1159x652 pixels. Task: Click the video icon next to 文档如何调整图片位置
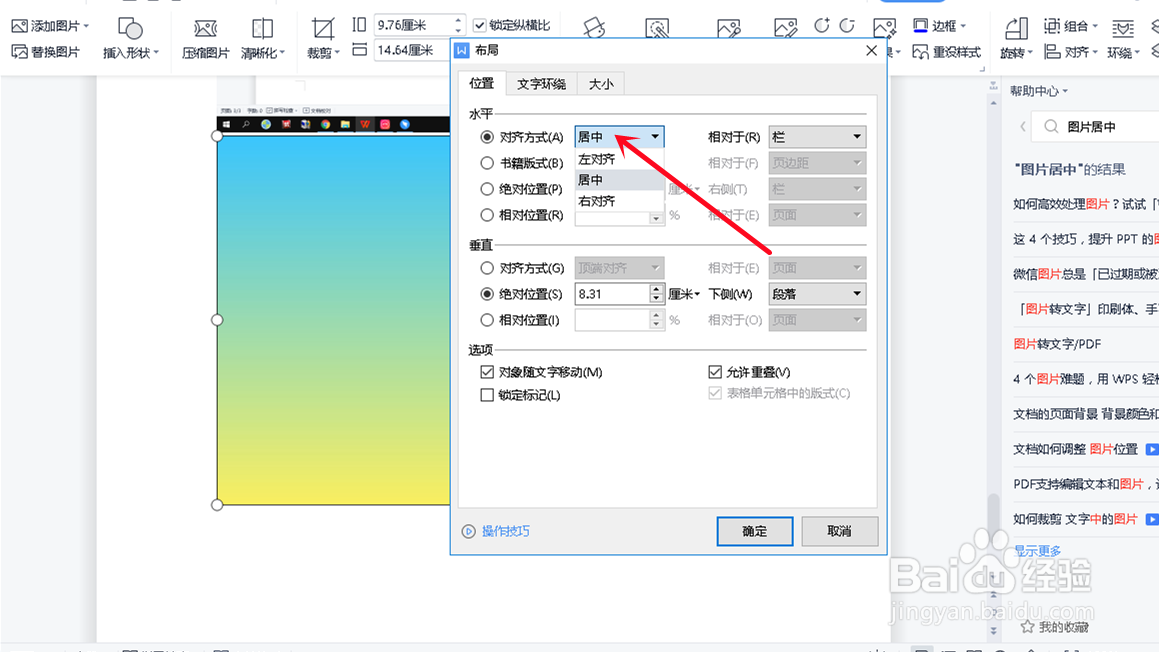pyautogui.click(x=1152, y=449)
